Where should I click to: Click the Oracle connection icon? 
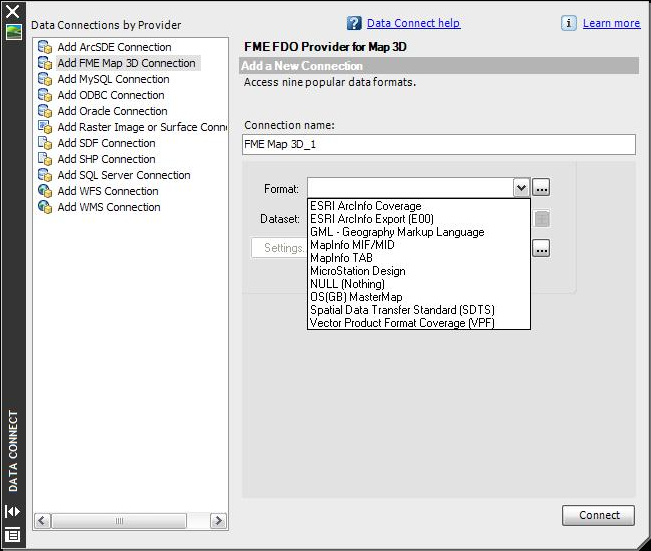tap(45, 111)
